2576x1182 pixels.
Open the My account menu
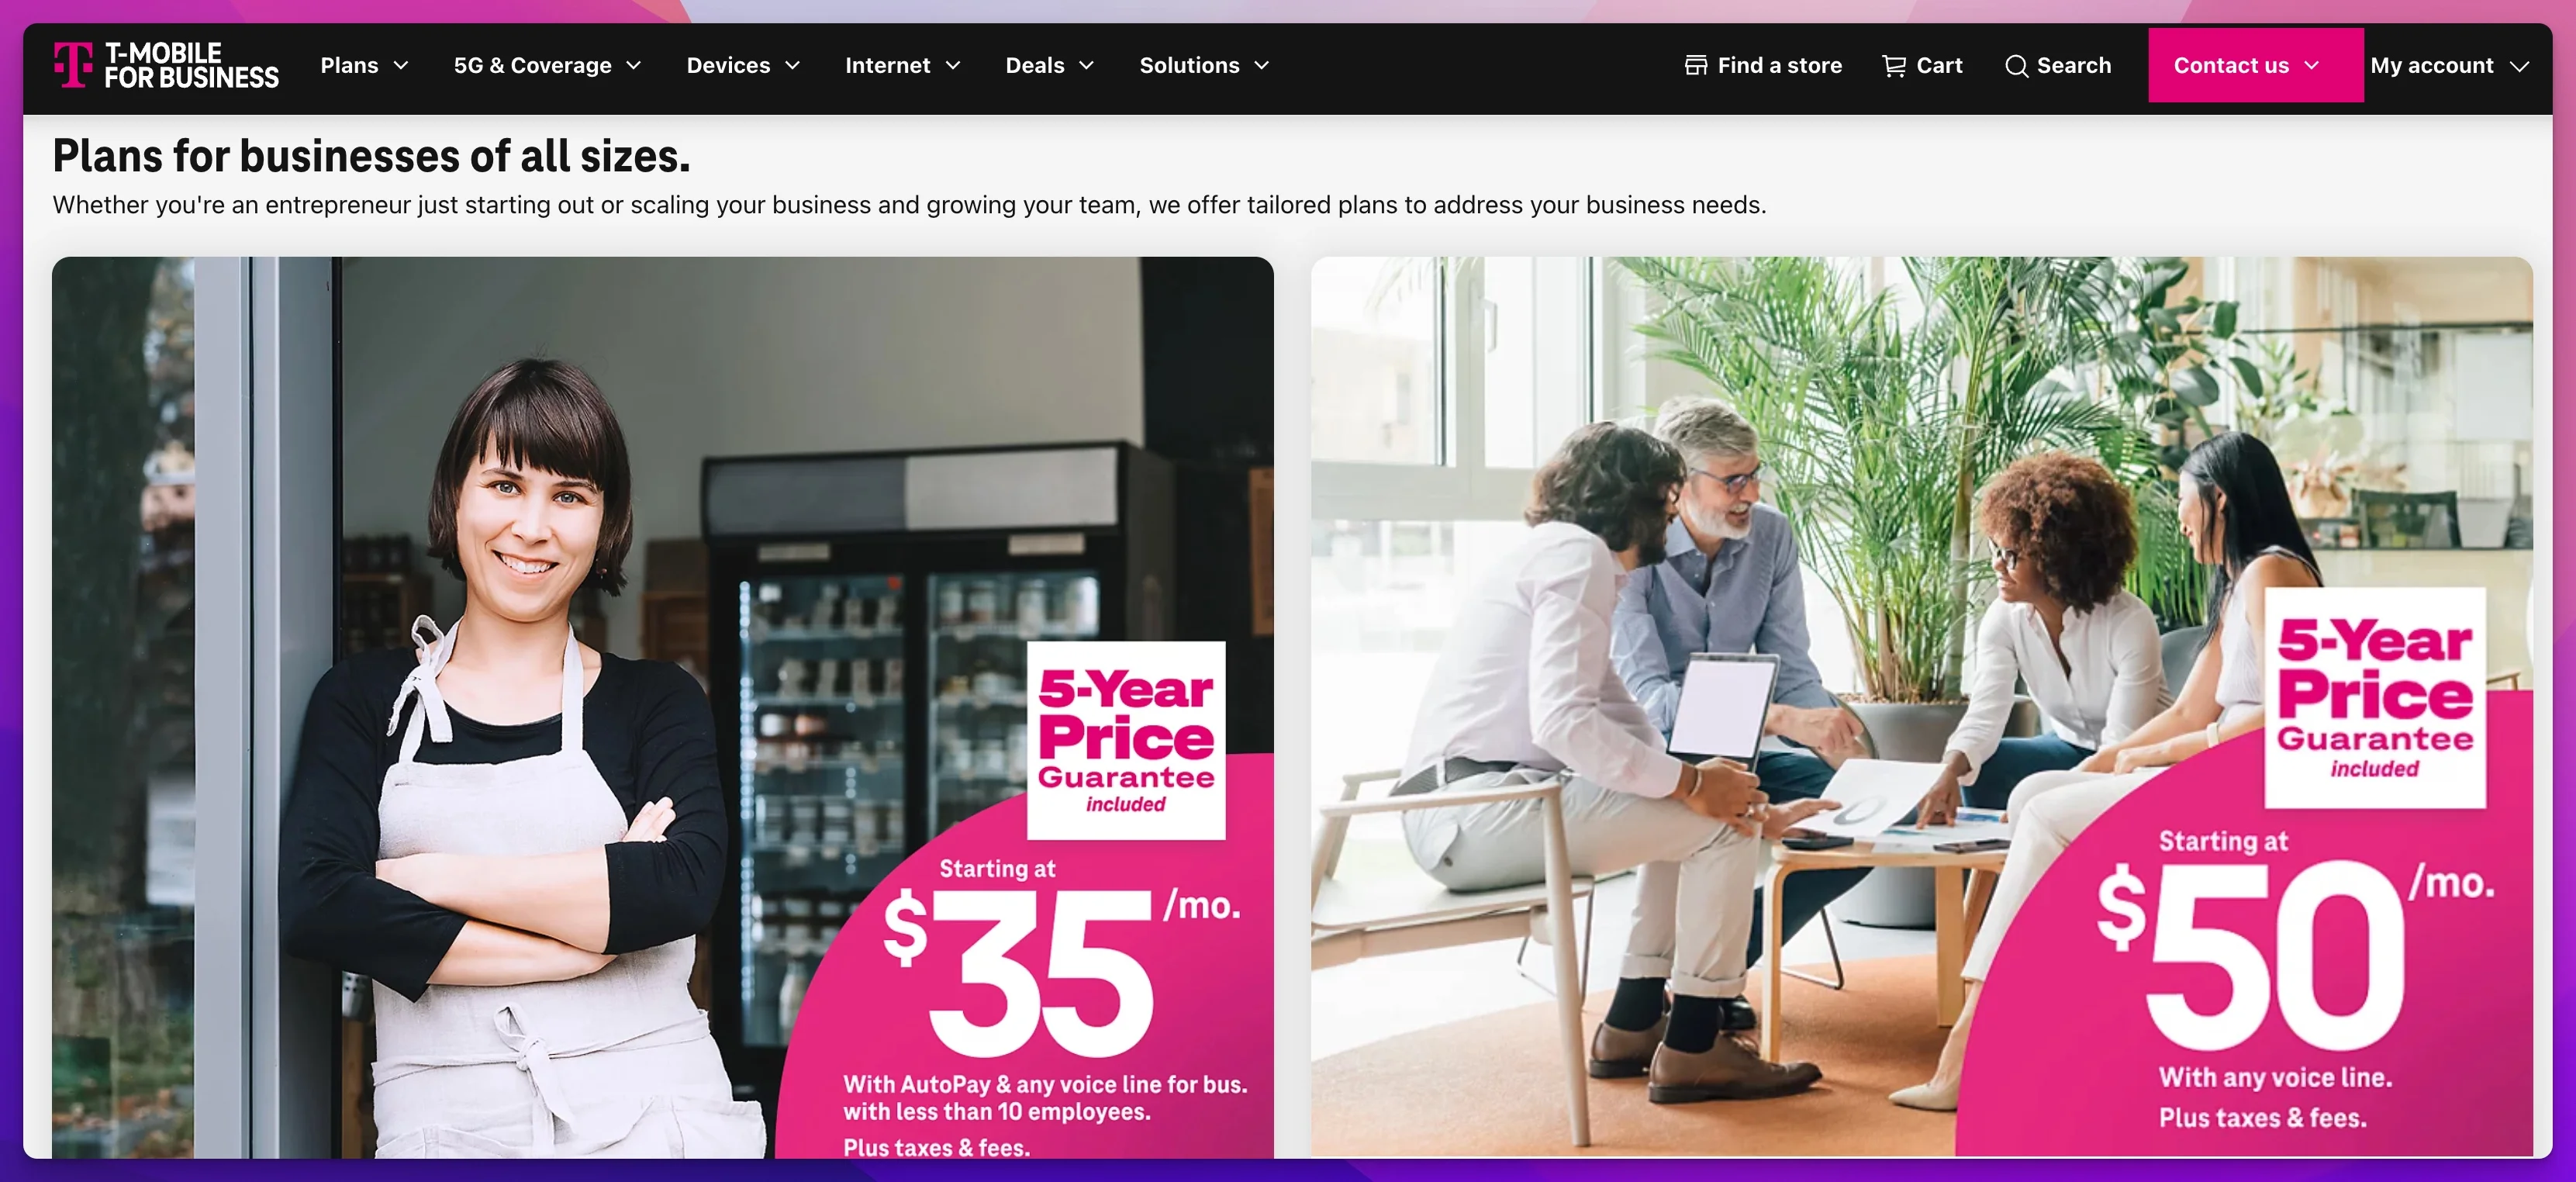[x=2449, y=66]
